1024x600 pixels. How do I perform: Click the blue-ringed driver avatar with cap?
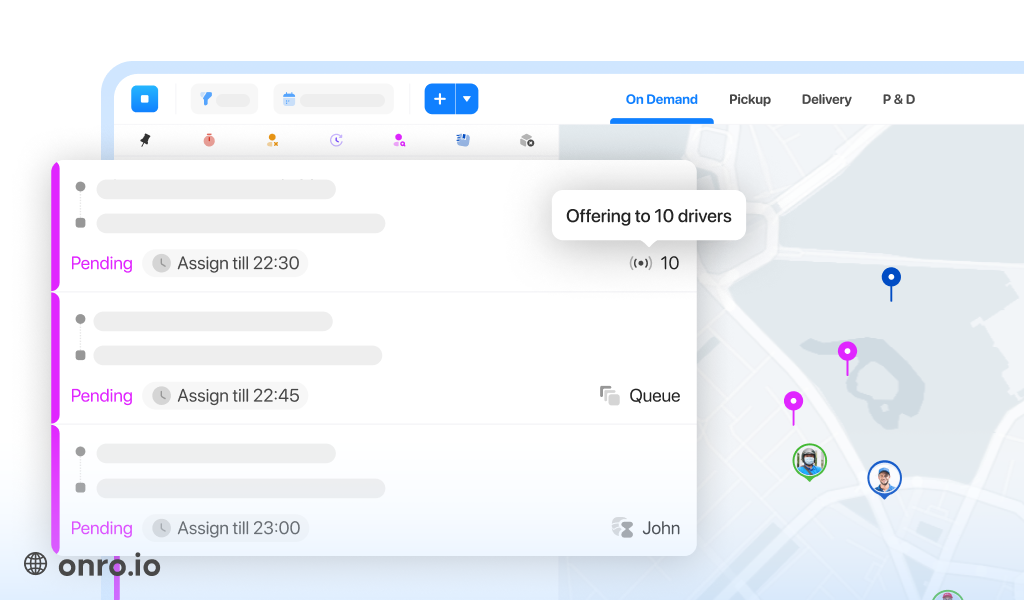tap(884, 479)
